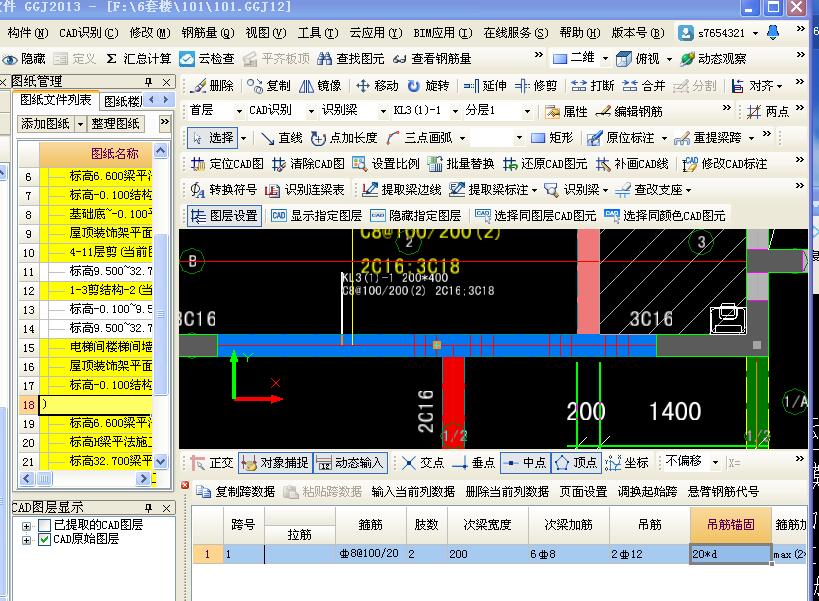Open the 构件(N) menu
The height and width of the screenshot is (601, 819).
point(28,33)
